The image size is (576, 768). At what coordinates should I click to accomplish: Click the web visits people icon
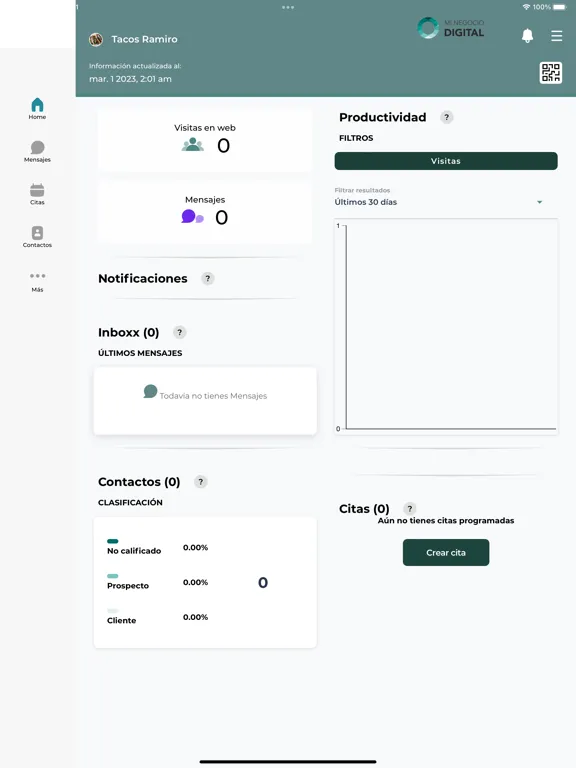coord(193,144)
